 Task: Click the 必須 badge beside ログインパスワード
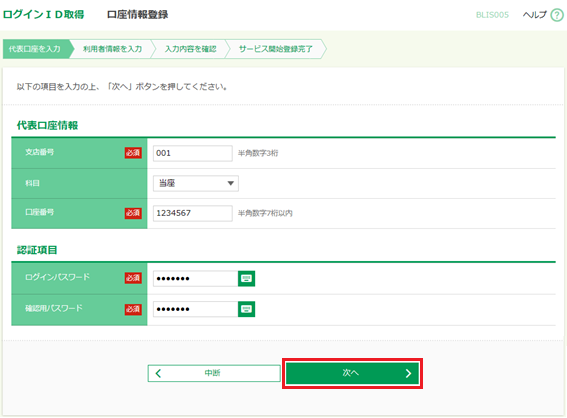(x=133, y=278)
